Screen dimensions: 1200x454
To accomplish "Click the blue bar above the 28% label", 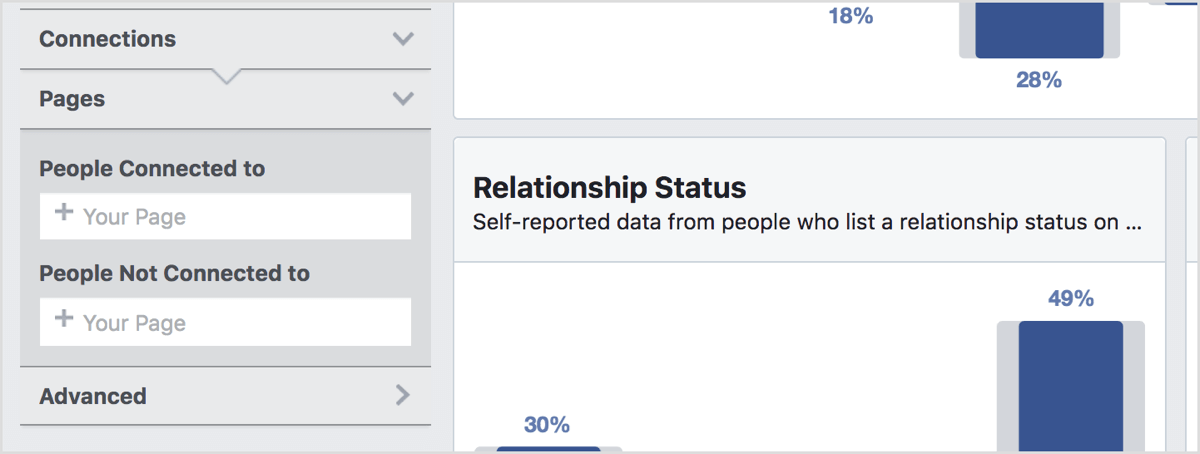I will click(1039, 28).
